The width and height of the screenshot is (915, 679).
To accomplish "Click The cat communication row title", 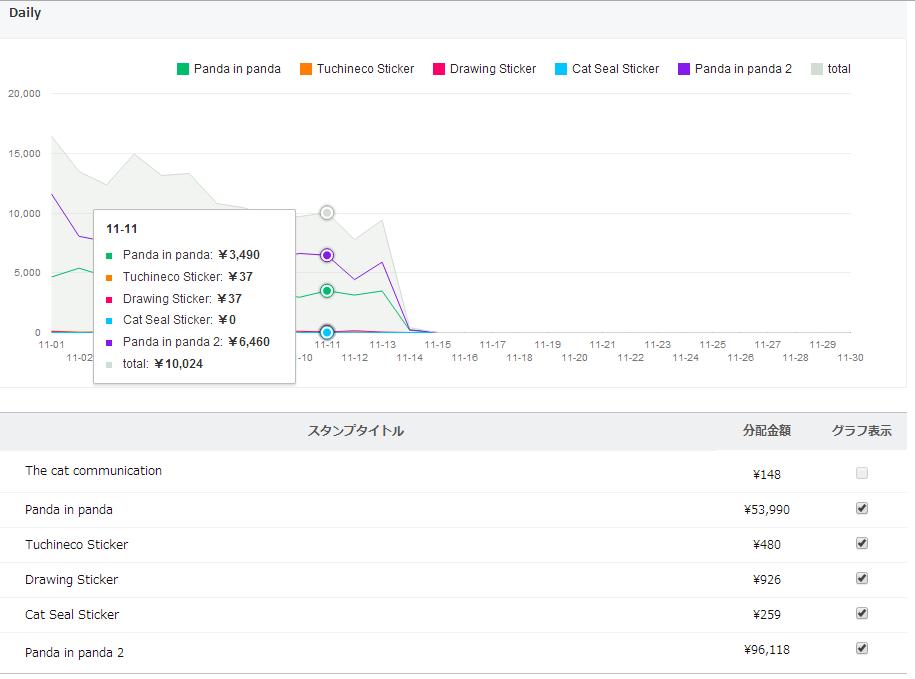I will pyautogui.click(x=93, y=471).
